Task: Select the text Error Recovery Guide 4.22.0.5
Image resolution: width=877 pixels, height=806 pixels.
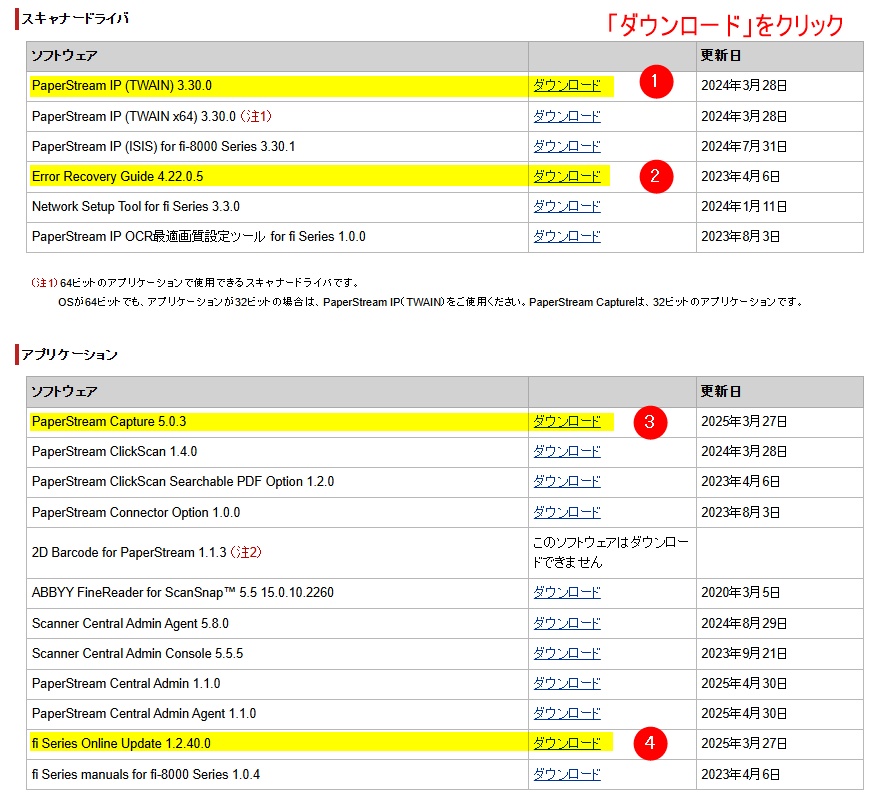Action: [117, 176]
